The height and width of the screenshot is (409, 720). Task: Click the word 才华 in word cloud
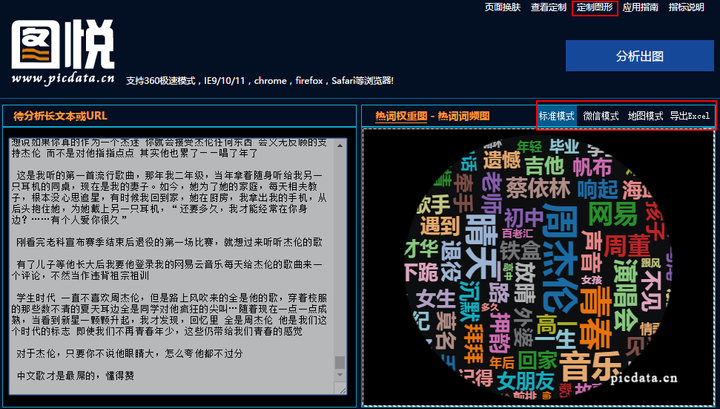(422, 249)
